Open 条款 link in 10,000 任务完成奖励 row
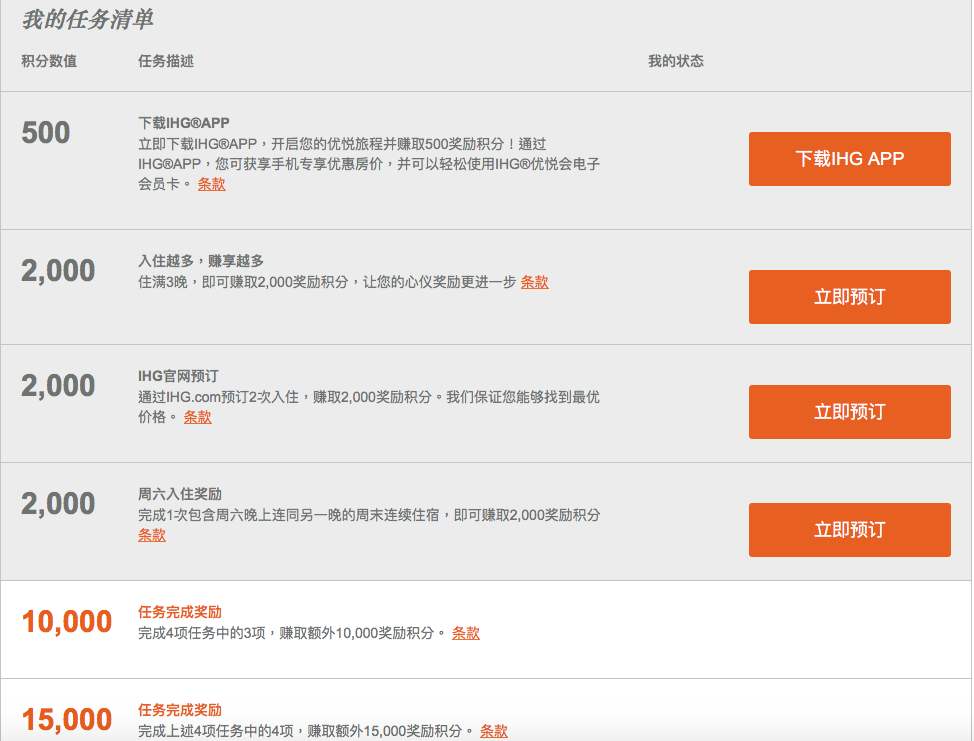This screenshot has width=974, height=741. pyautogui.click(x=465, y=634)
